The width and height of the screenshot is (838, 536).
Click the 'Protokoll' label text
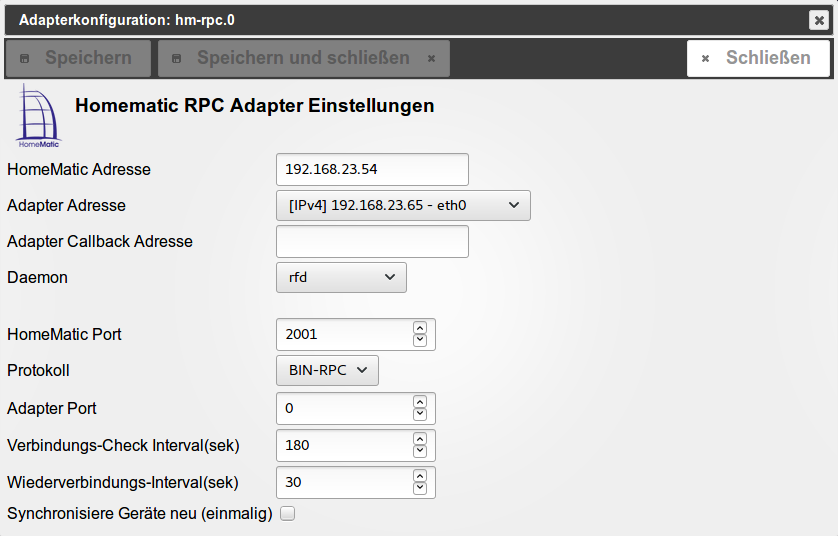[x=38, y=370]
